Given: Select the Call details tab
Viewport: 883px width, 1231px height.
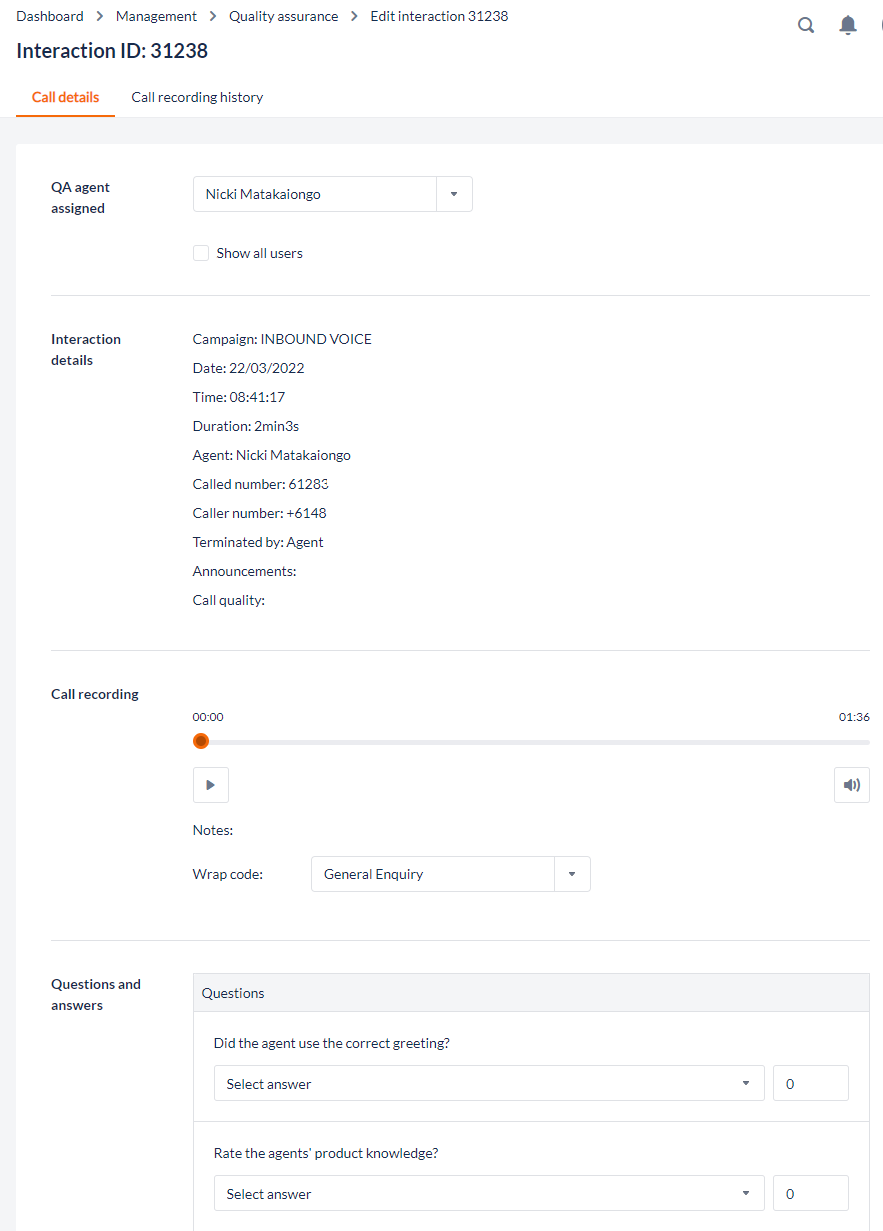Looking at the screenshot, I should [65, 97].
